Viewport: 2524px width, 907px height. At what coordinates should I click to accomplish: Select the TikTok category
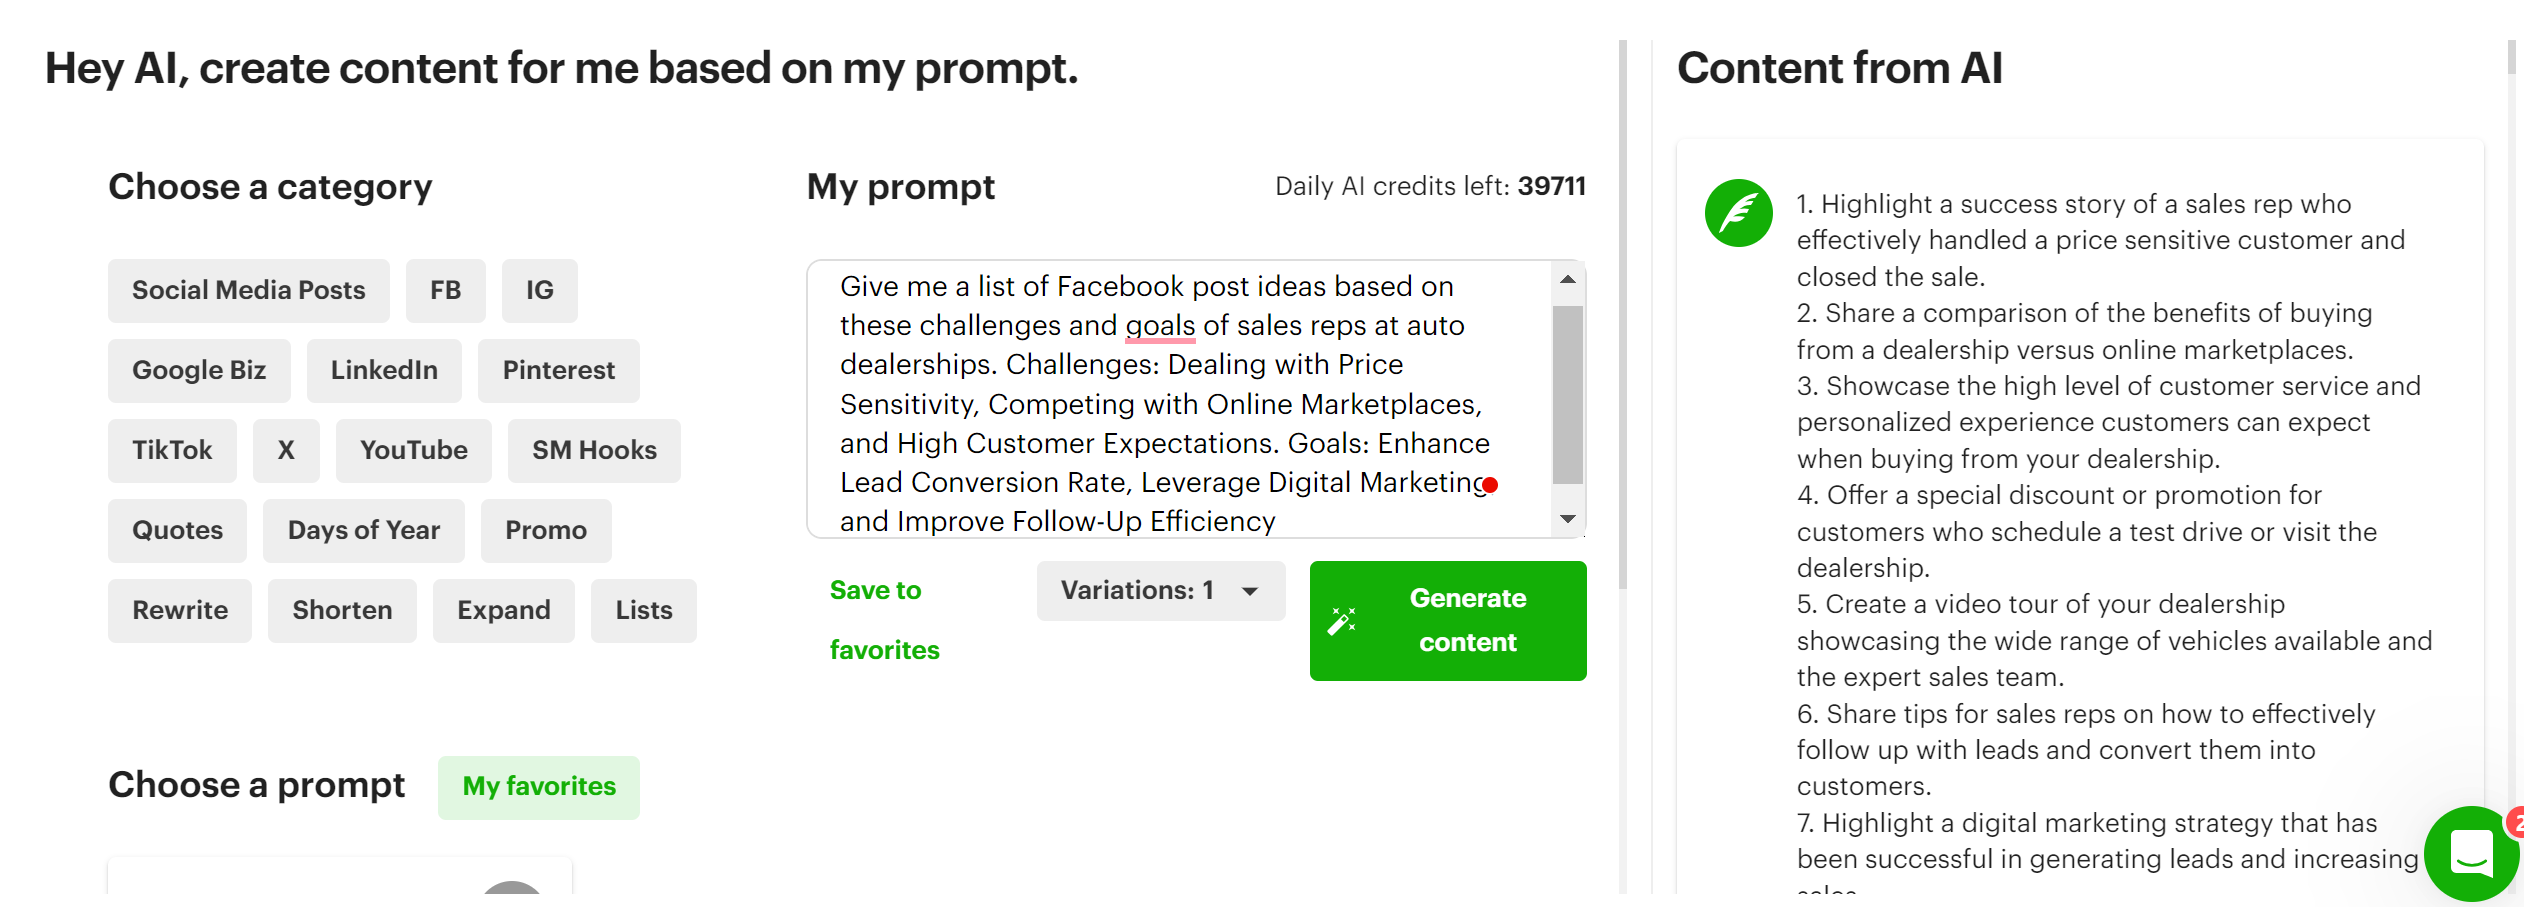[x=171, y=450]
